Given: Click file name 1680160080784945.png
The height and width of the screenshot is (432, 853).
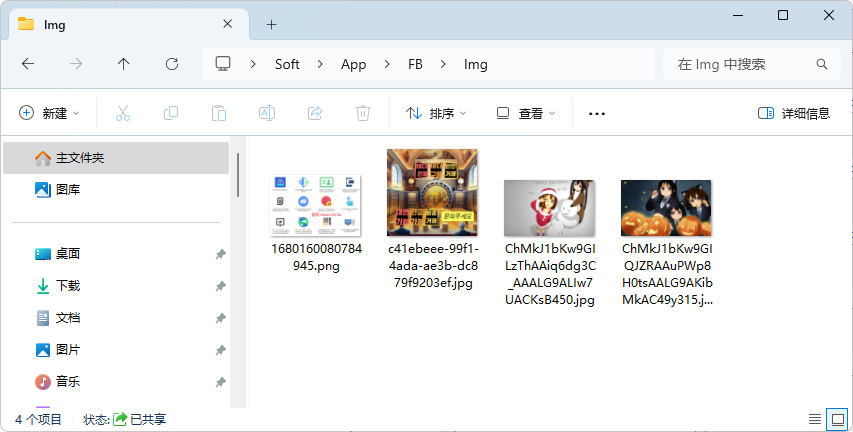Looking at the screenshot, I should pos(317,257).
